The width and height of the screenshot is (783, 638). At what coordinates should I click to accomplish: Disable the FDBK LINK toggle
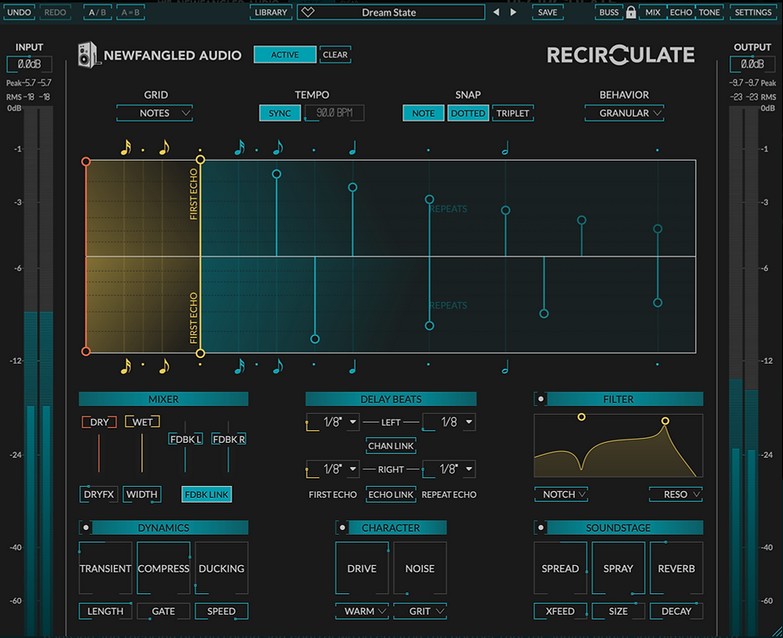coord(207,494)
